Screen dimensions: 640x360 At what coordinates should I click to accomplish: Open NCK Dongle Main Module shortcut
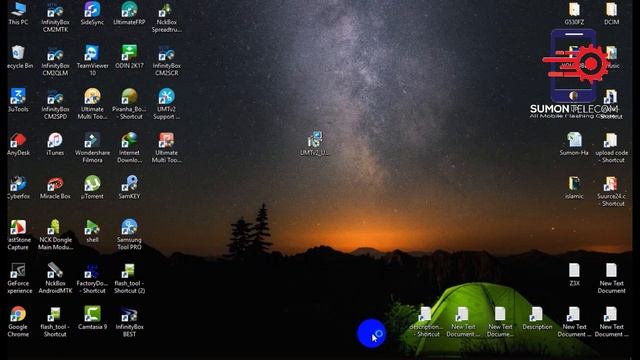point(55,235)
